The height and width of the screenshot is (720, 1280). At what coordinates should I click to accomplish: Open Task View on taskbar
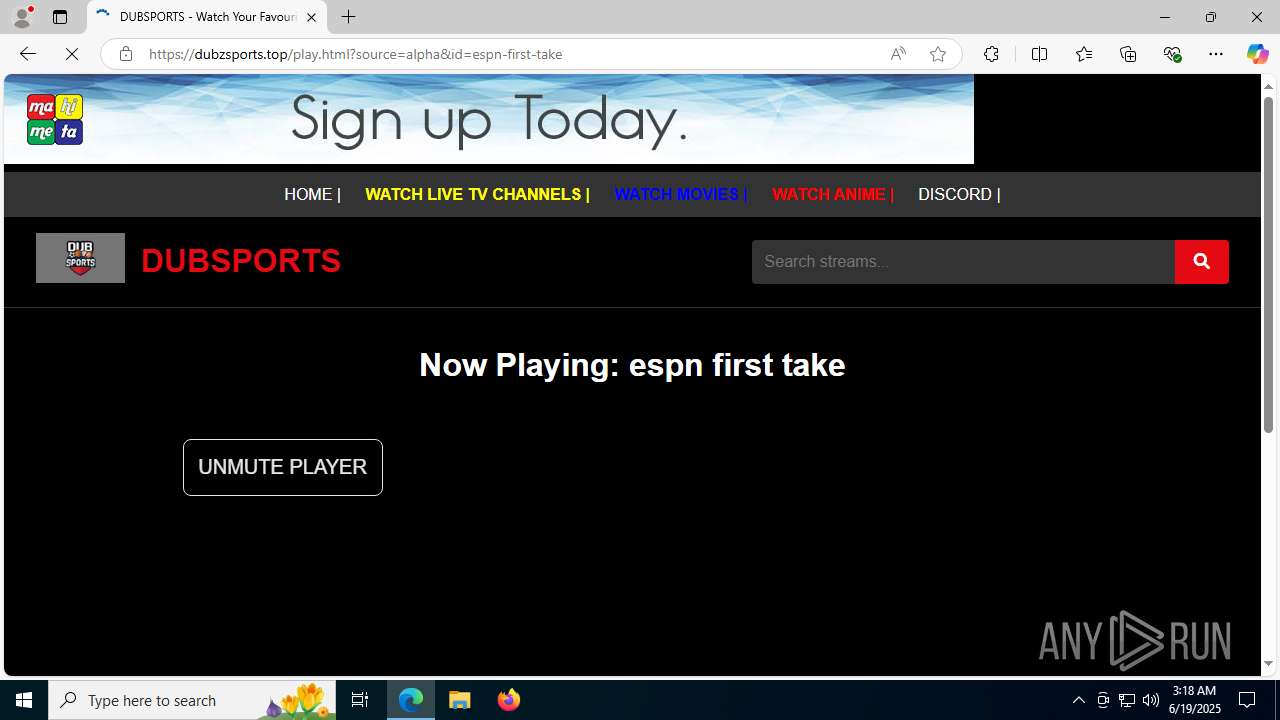click(360, 700)
